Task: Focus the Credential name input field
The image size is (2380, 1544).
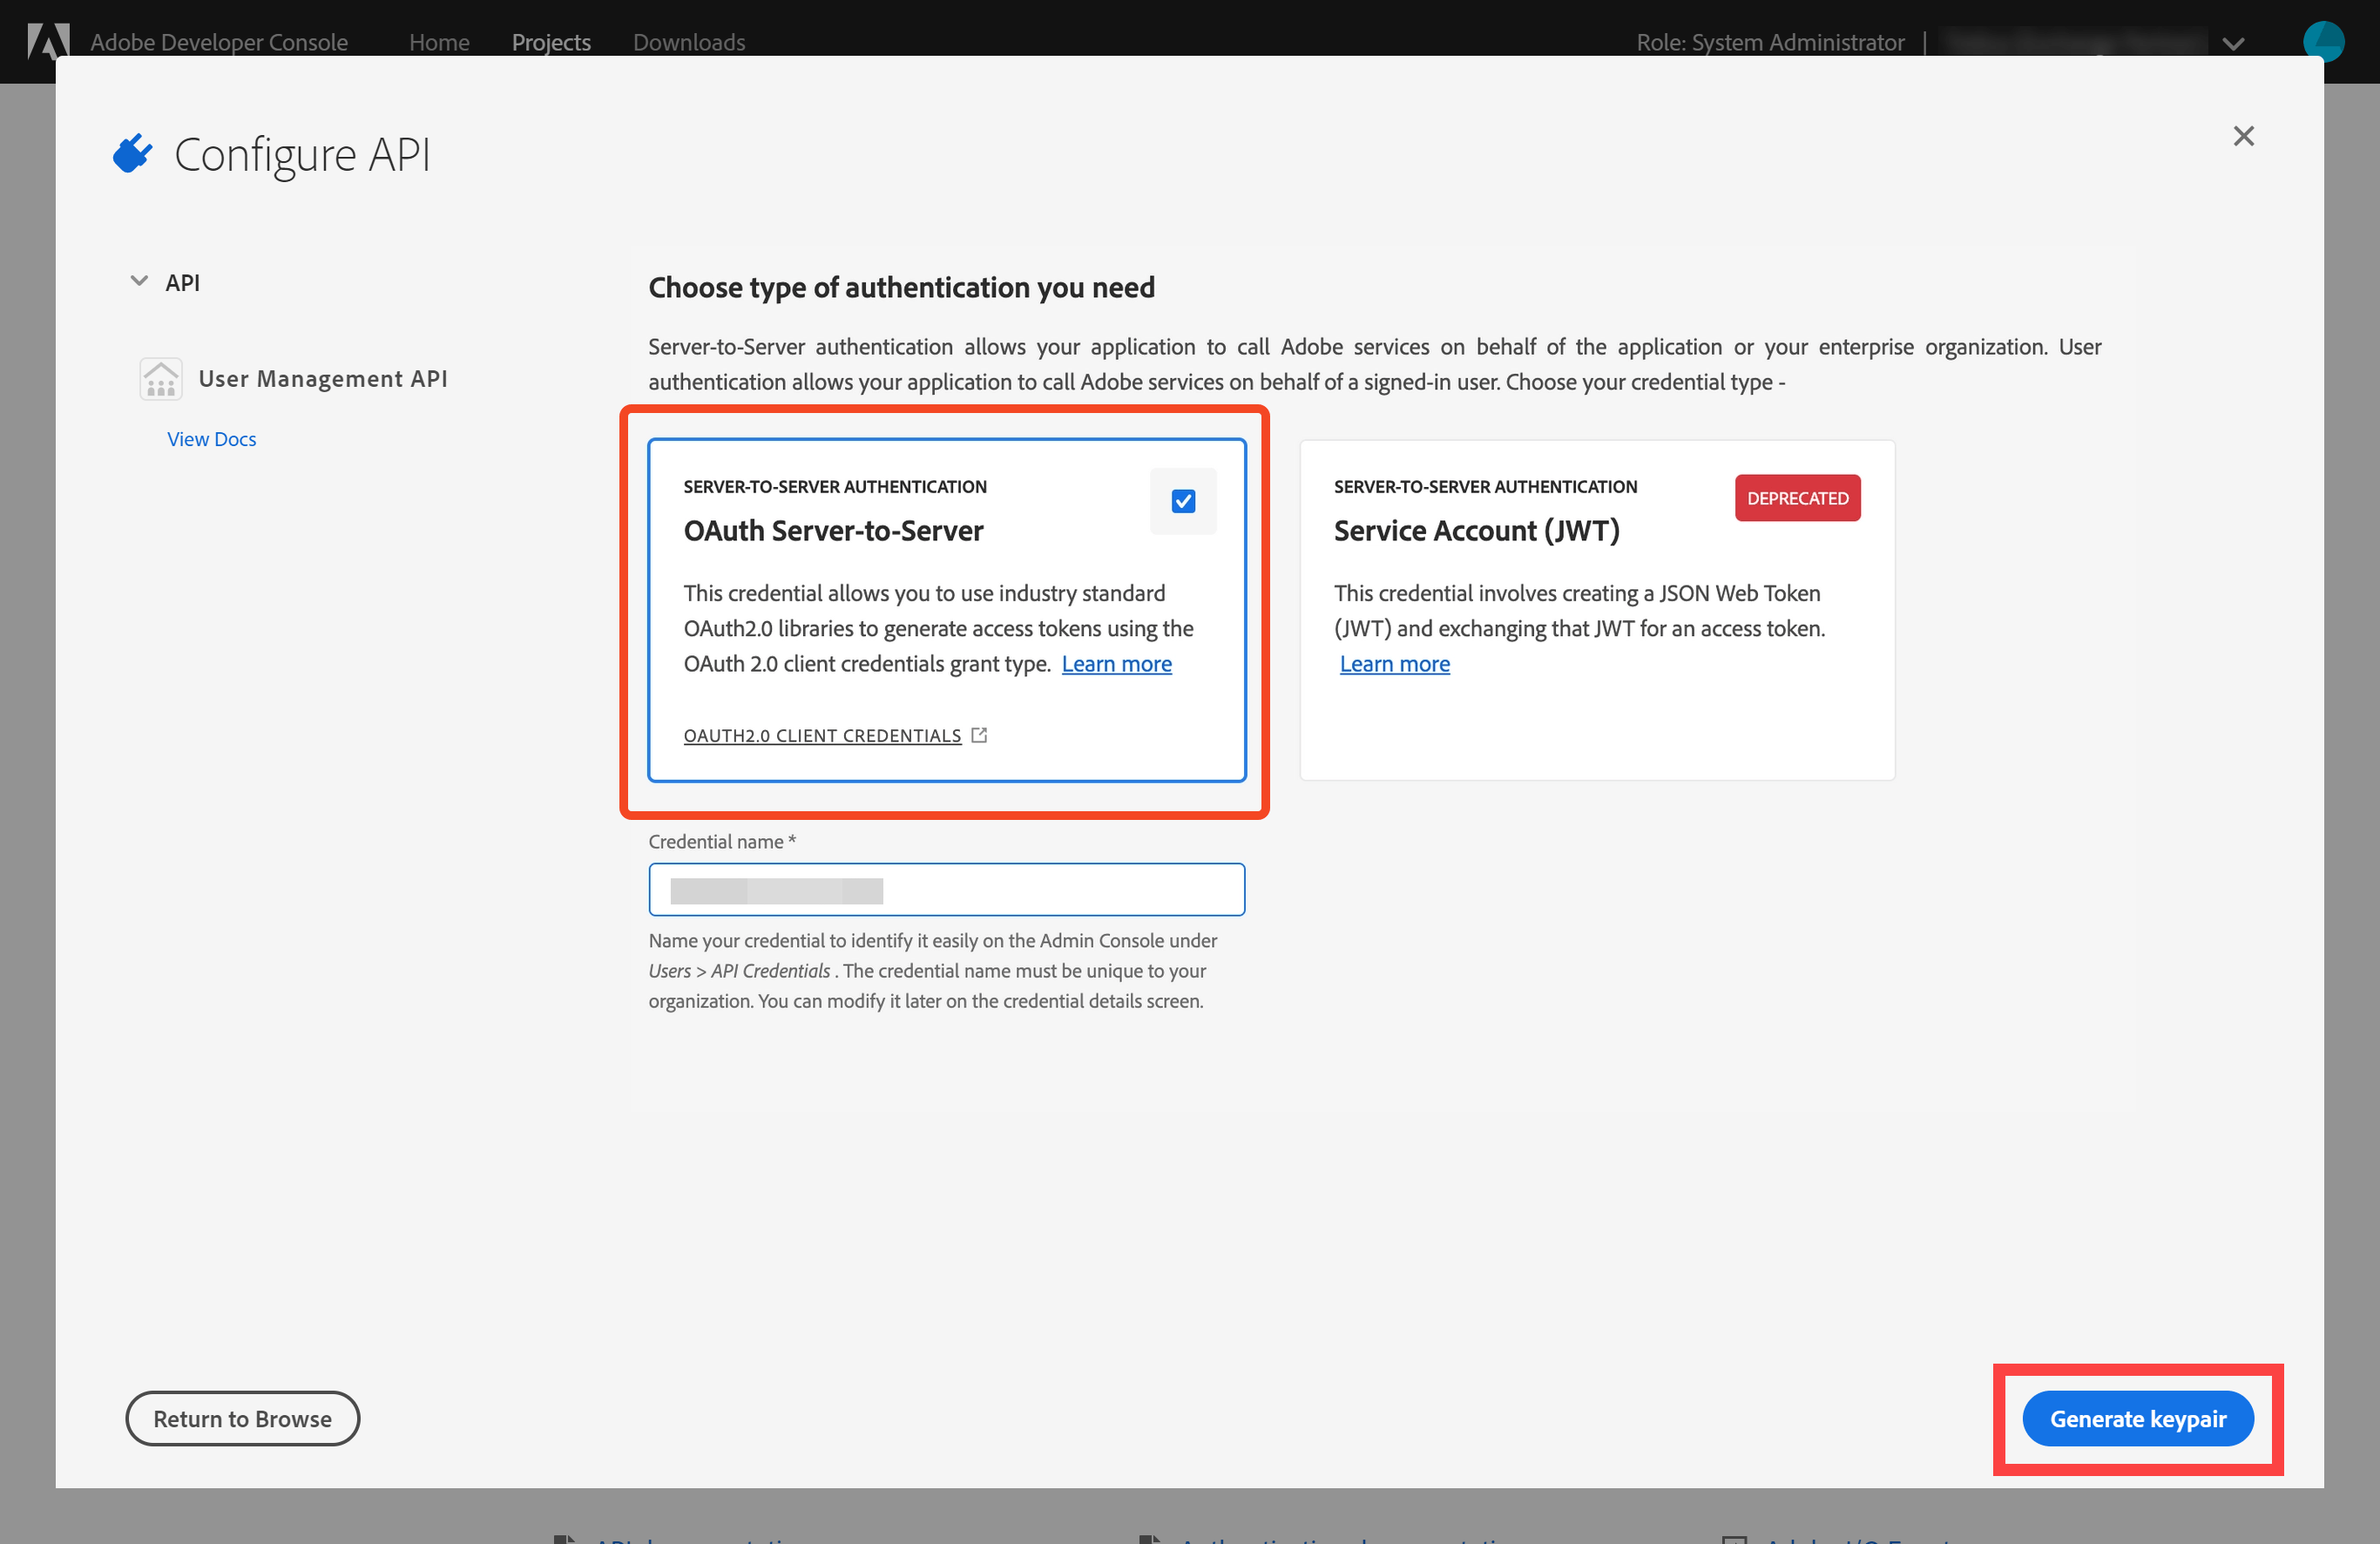Action: [x=946, y=889]
